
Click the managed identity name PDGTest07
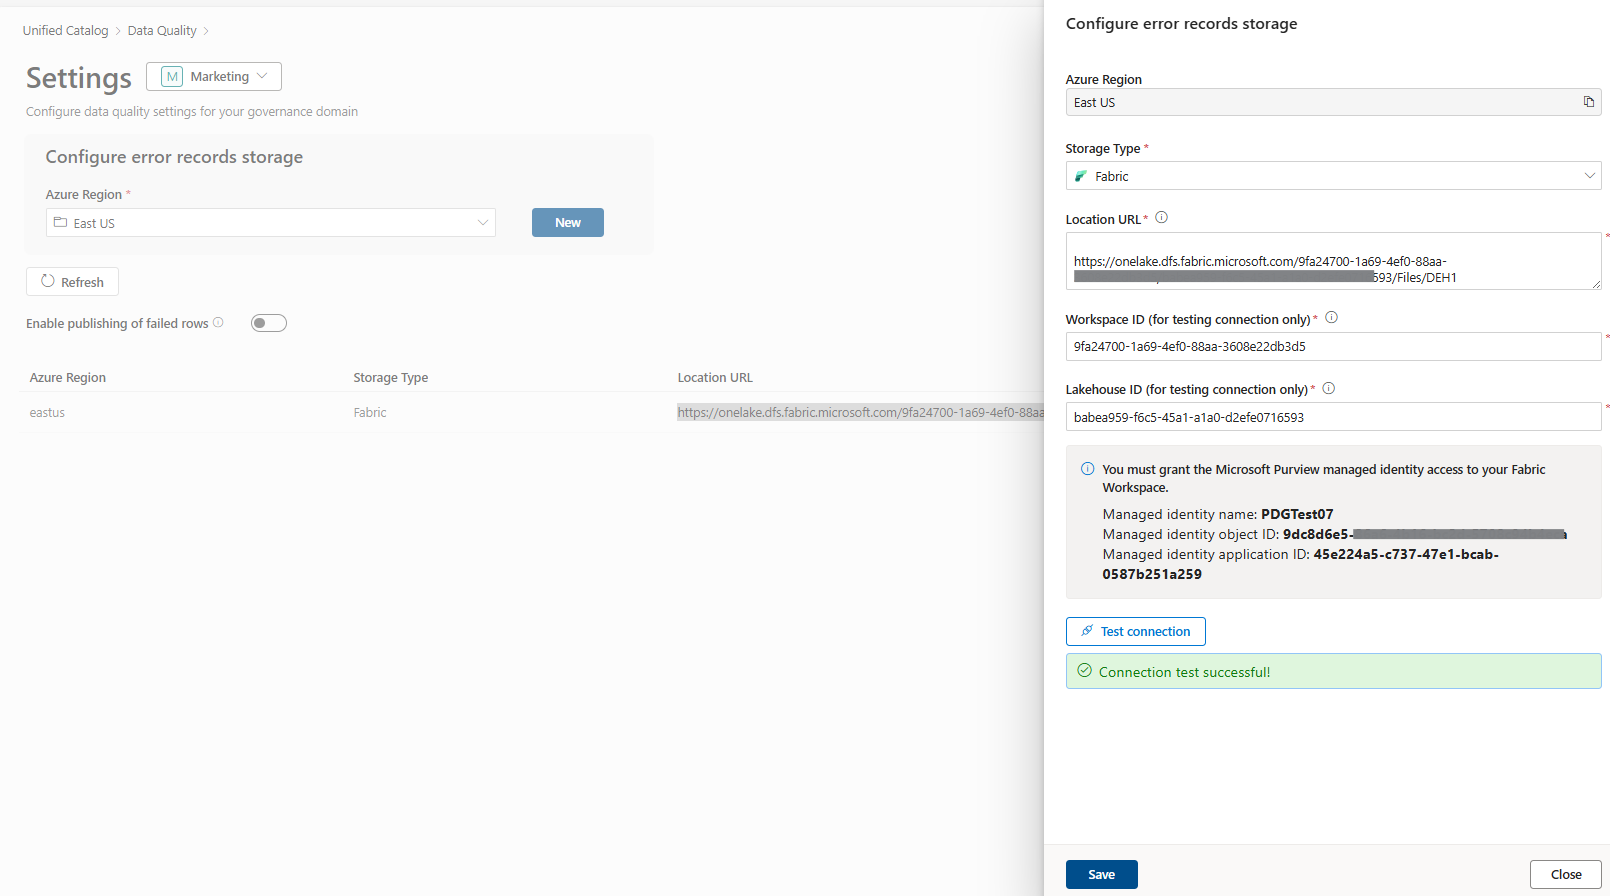(x=1297, y=514)
